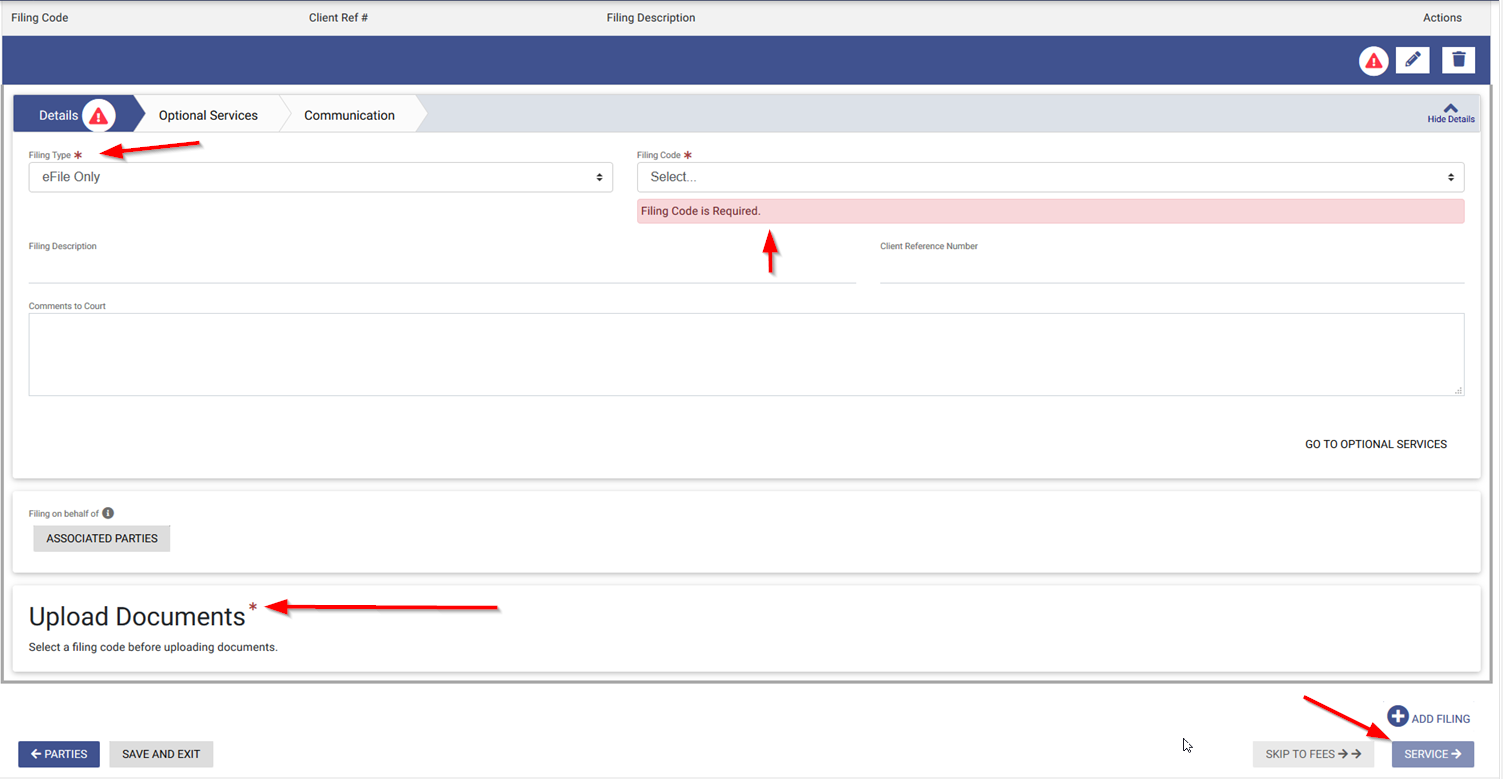Click the plus icon to add filing
The width and height of the screenshot is (1503, 779).
tap(1398, 717)
